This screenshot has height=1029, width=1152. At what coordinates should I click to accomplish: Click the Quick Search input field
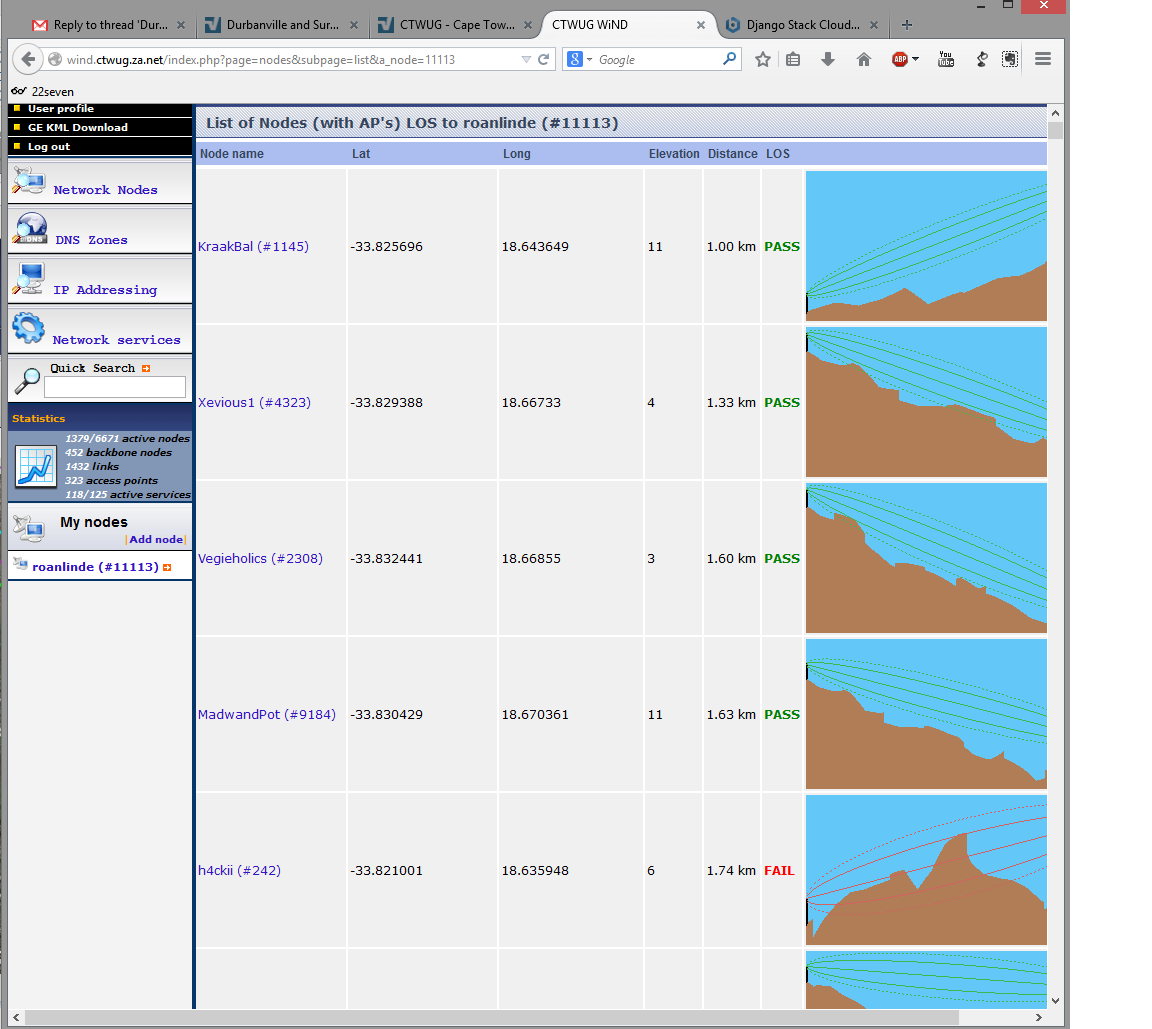pyautogui.click(x=115, y=387)
